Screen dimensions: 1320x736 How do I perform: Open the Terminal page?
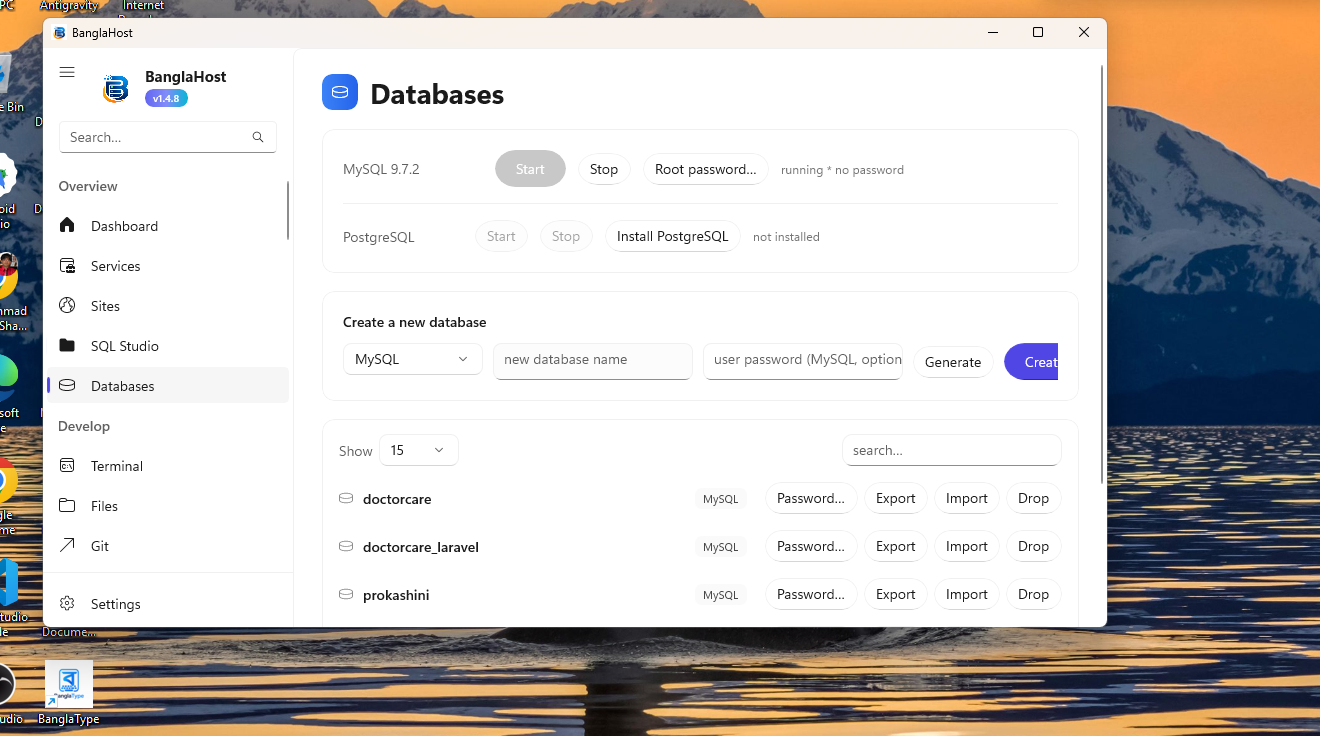coord(168,465)
